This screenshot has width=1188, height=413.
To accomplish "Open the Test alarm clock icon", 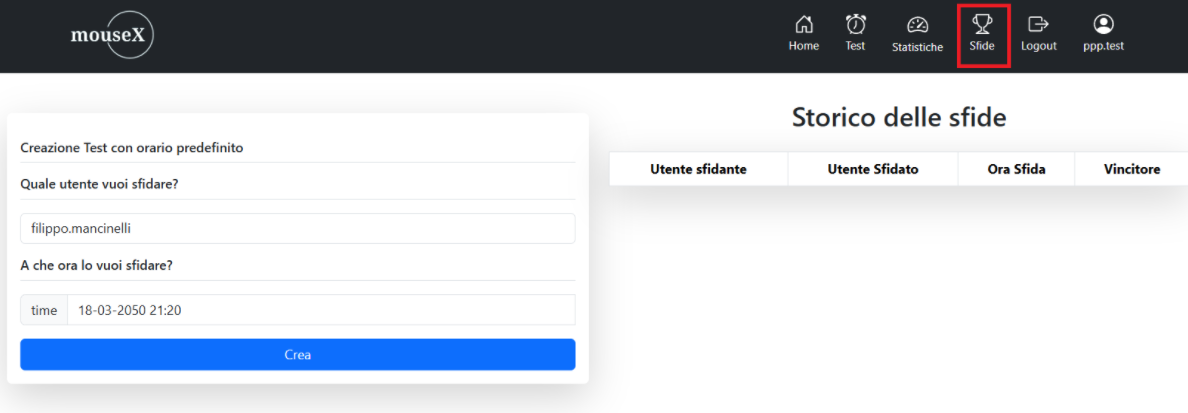I will coord(855,24).
